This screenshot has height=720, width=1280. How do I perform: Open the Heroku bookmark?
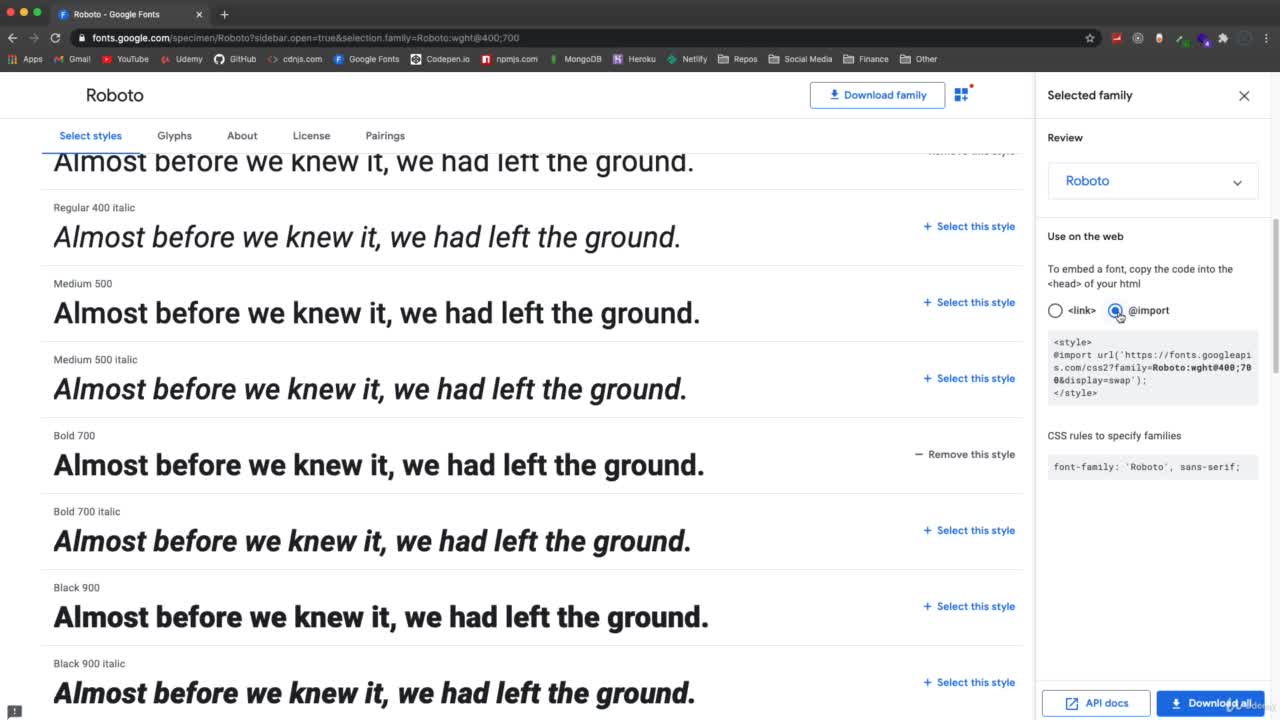tap(634, 59)
